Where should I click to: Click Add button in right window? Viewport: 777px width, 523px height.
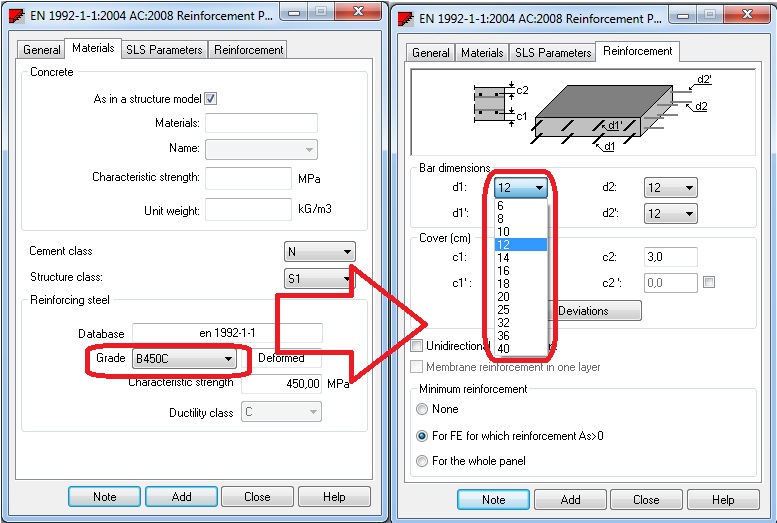pyautogui.click(x=570, y=500)
